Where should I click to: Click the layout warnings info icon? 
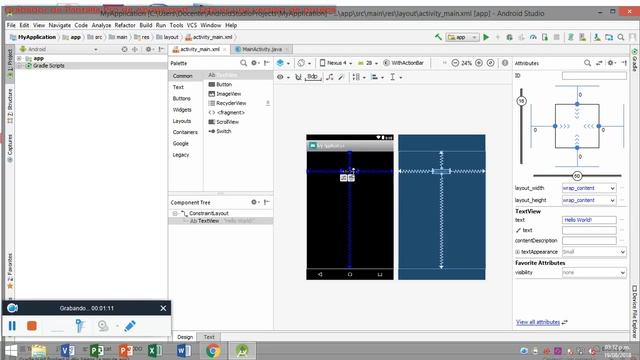pyautogui.click(x=505, y=63)
